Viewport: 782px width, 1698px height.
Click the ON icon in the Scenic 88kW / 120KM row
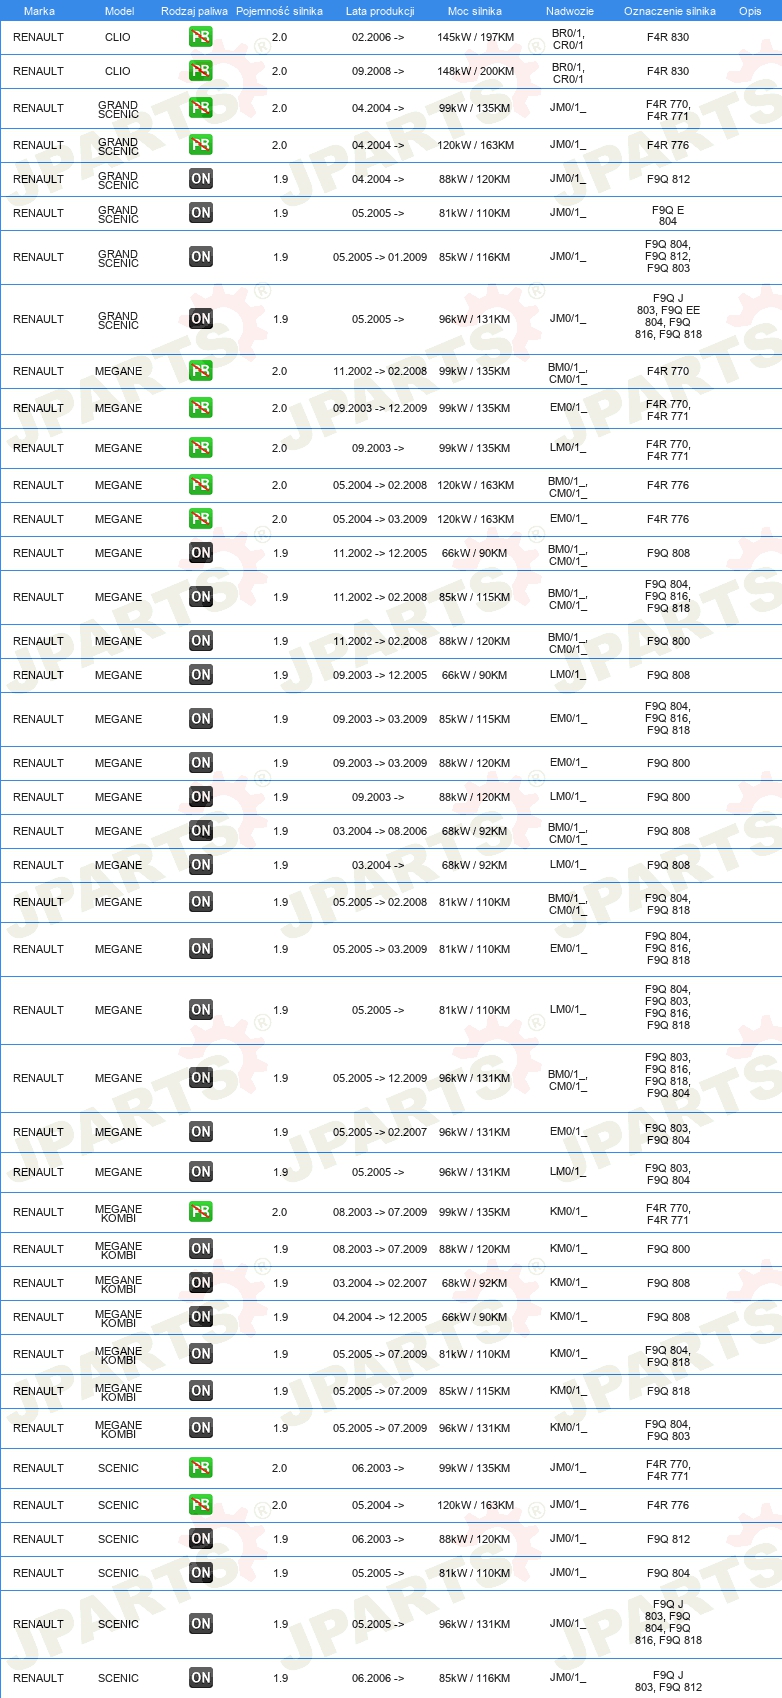point(201,1539)
